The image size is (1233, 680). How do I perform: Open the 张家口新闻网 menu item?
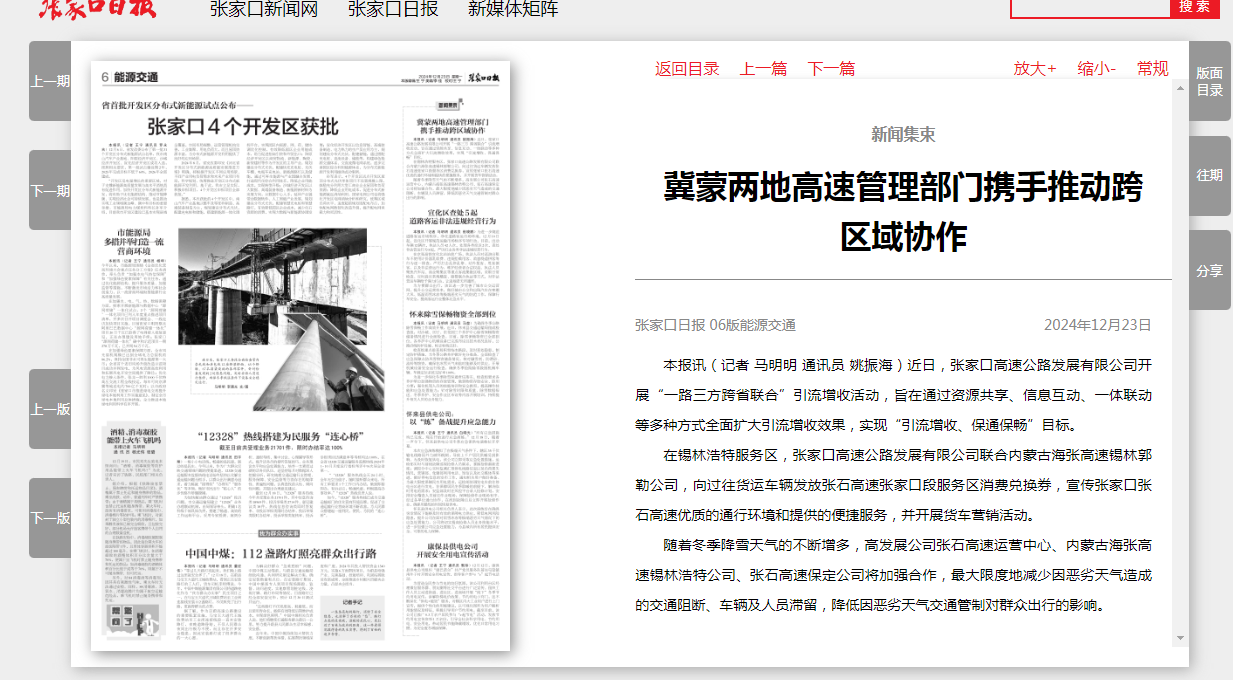pyautogui.click(x=265, y=10)
